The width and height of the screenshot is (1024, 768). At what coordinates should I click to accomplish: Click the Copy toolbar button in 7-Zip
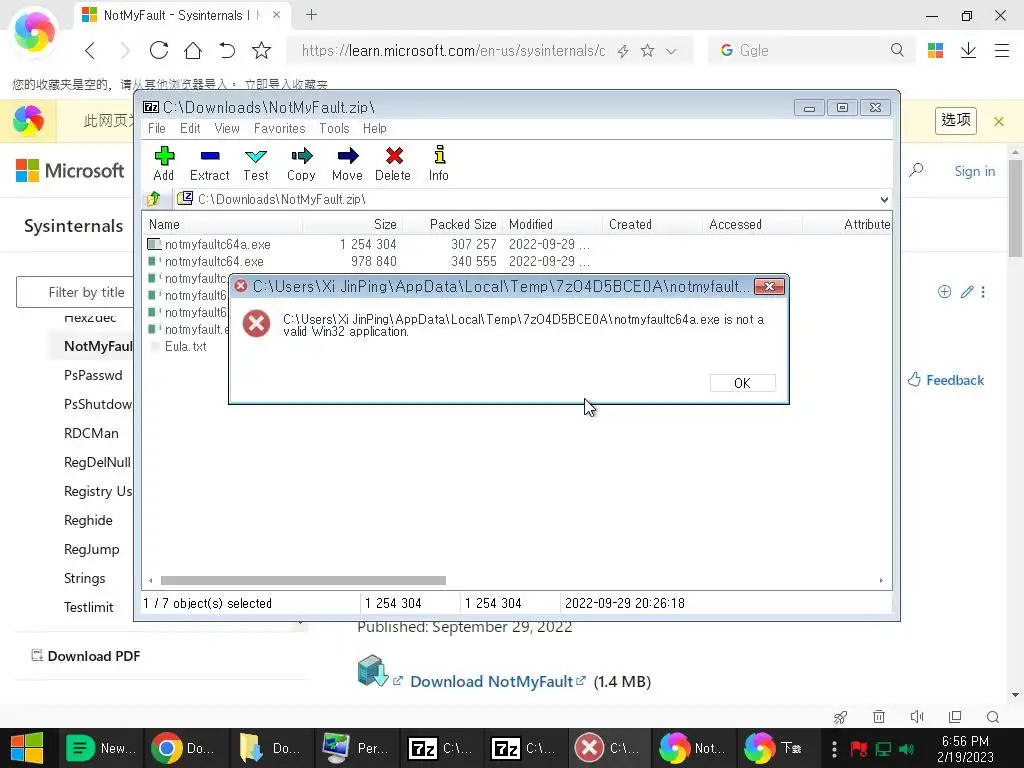coord(301,164)
